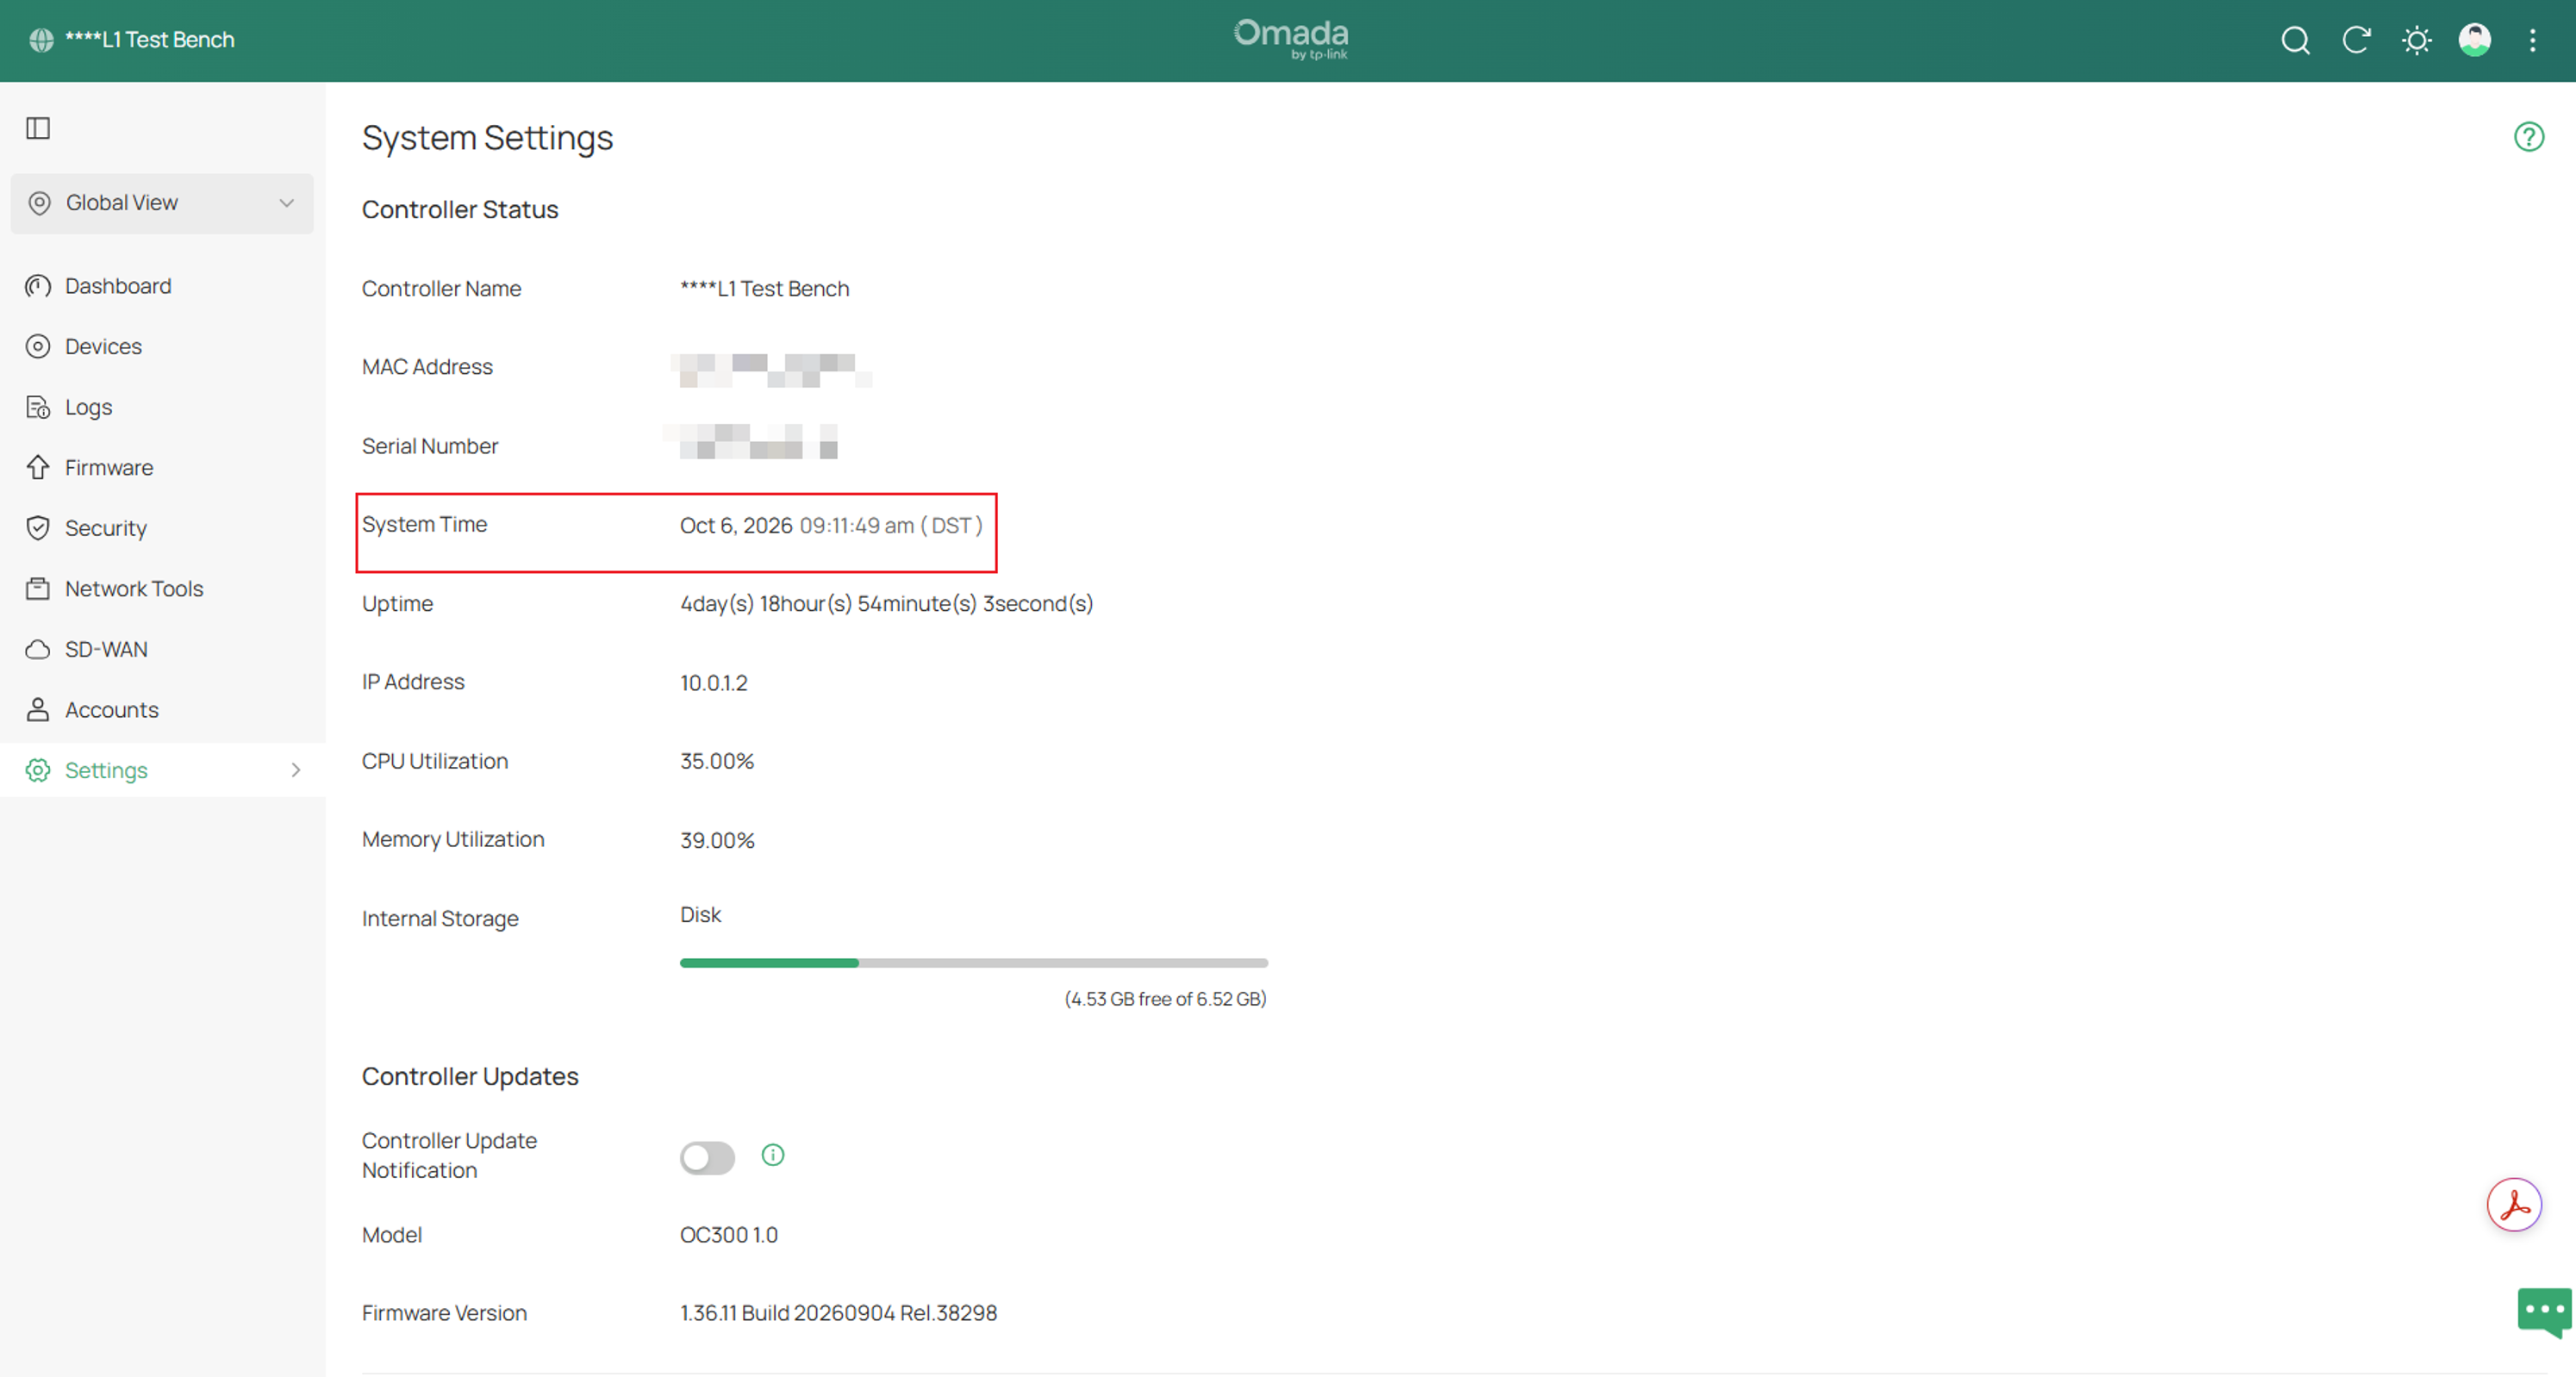
Task: Click the Settings gear icon in sidebar
Action: [38, 770]
